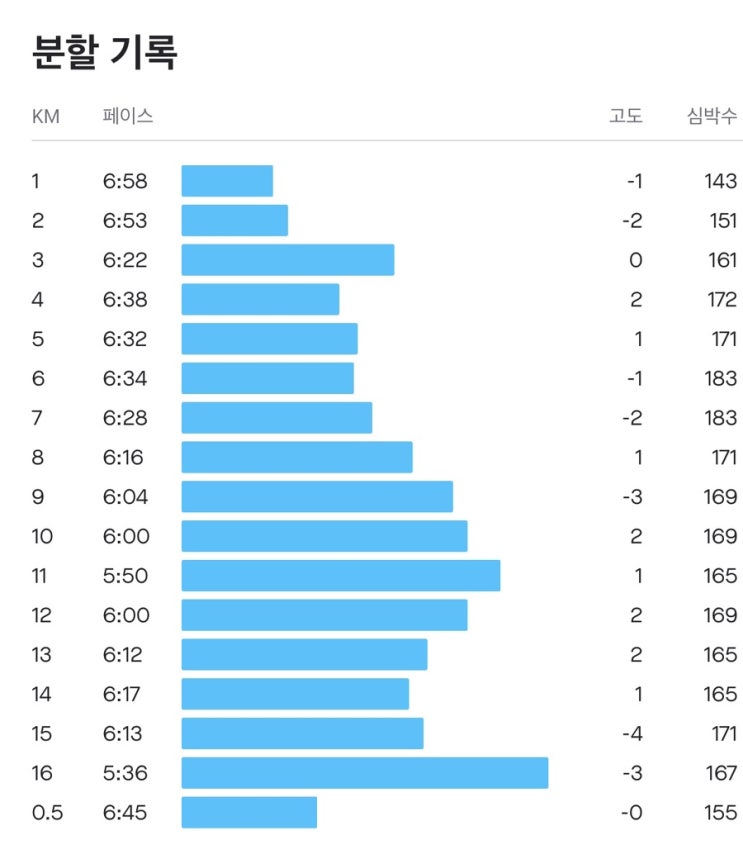Tap the 심박수 column header
Viewport: 743px width, 859px height.
pos(712,116)
